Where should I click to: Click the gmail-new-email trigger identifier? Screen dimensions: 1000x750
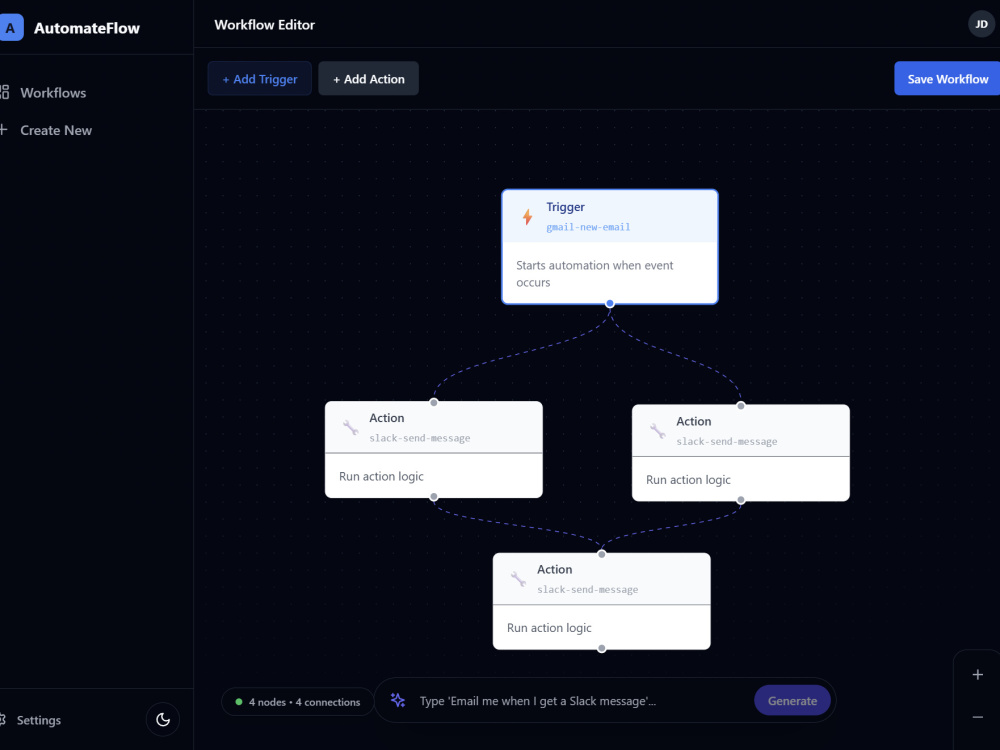click(x=588, y=227)
